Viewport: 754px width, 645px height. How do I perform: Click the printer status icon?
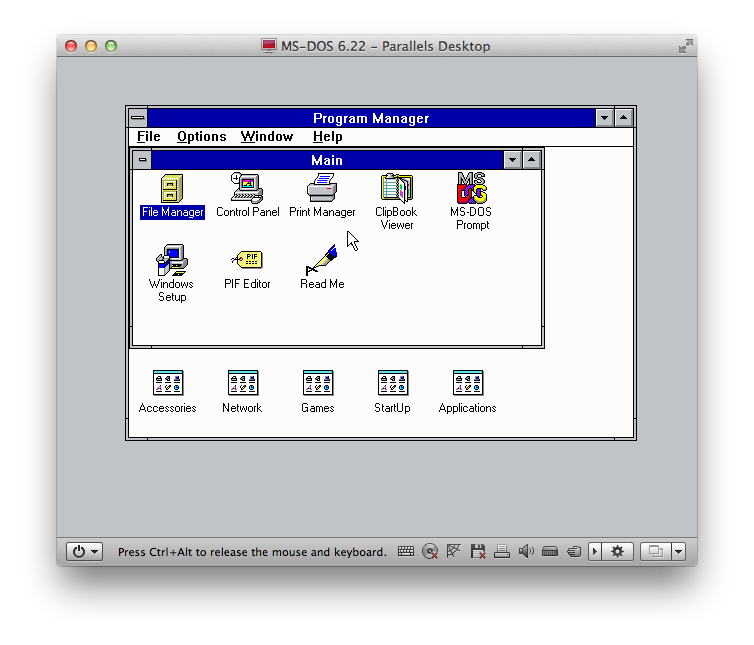tap(502, 551)
